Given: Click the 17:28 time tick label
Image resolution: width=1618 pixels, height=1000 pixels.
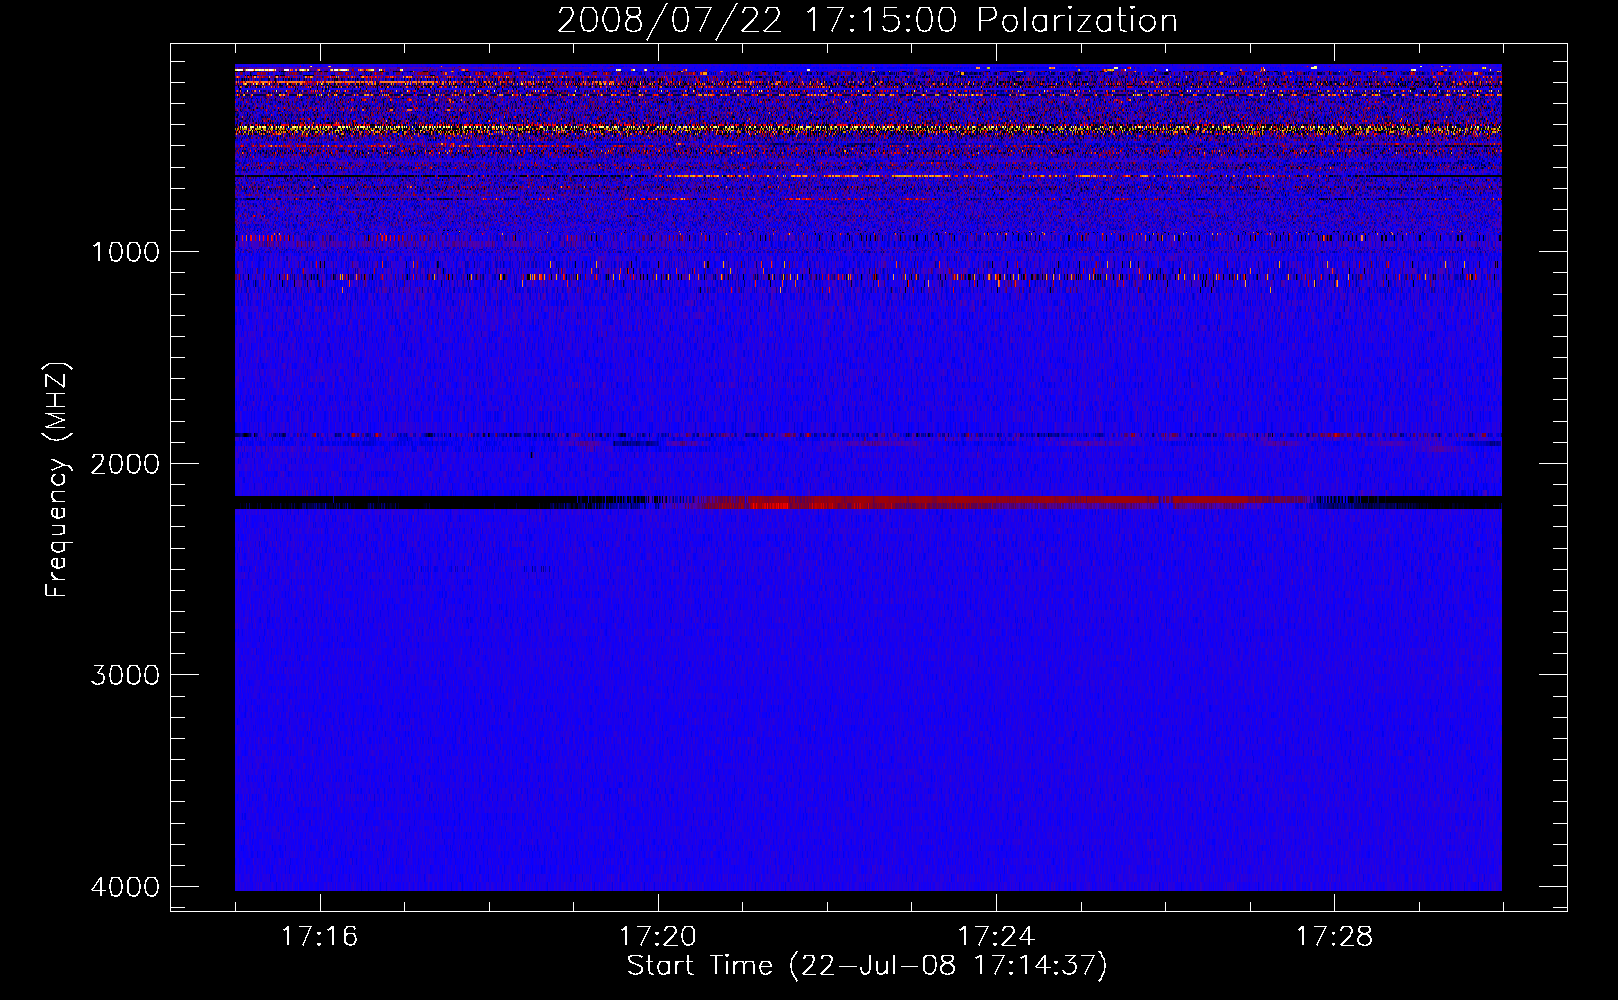Looking at the screenshot, I should tap(1334, 937).
